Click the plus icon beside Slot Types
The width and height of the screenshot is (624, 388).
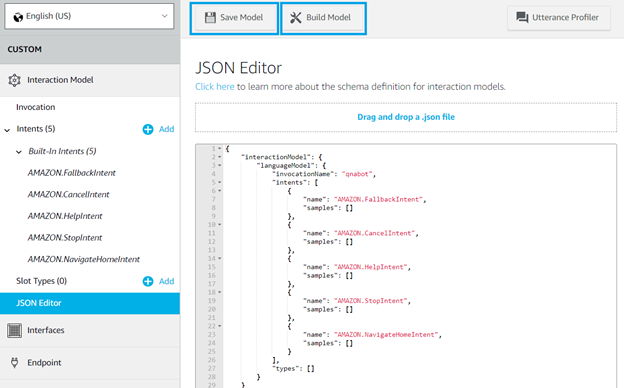(x=148, y=281)
